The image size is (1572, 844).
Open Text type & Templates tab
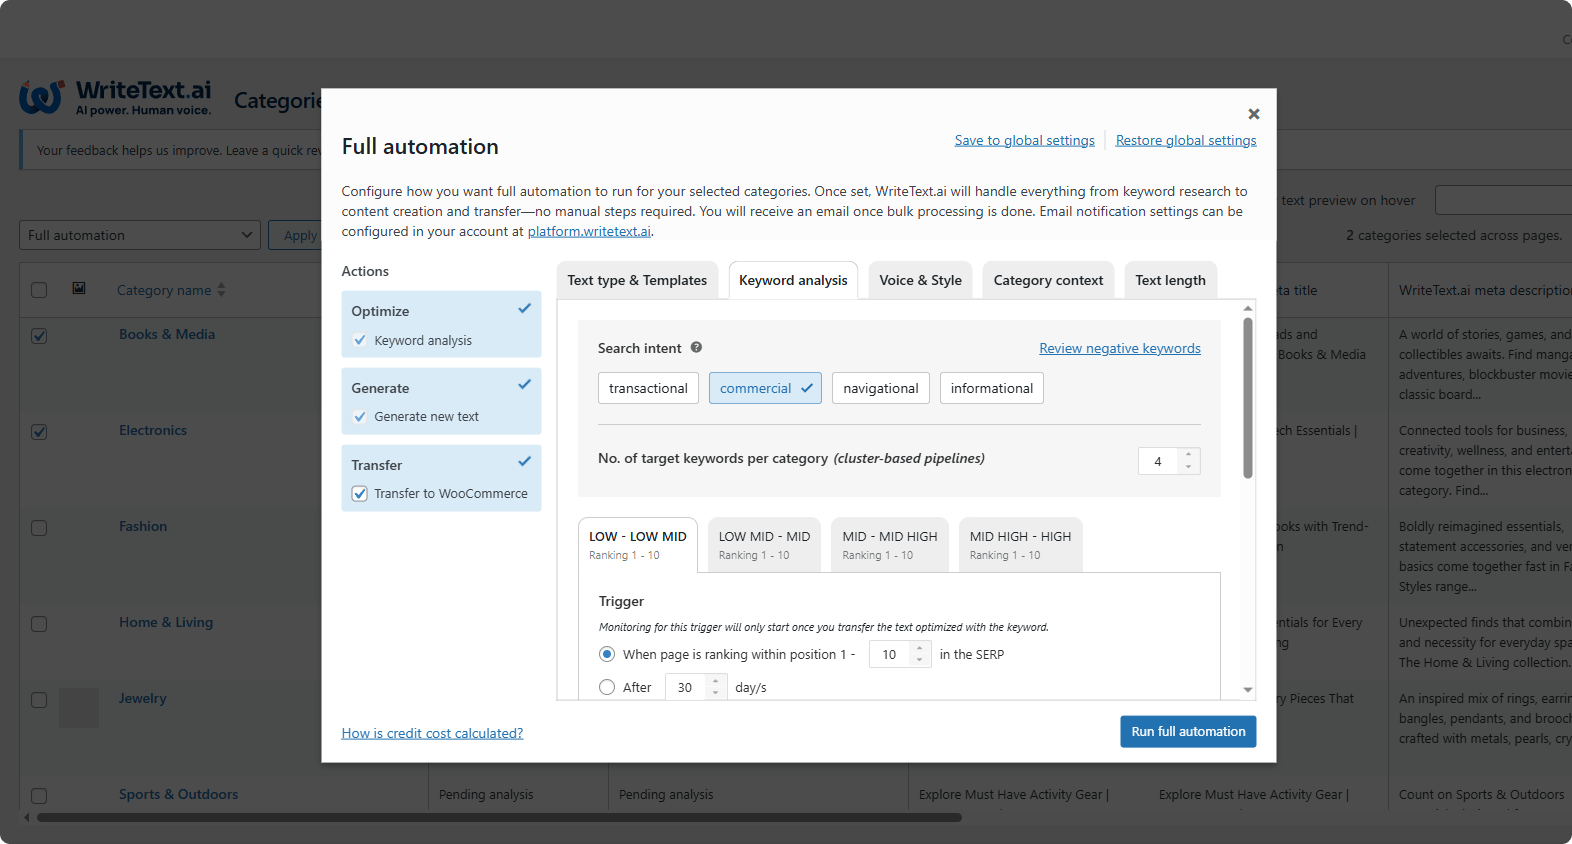click(x=637, y=280)
